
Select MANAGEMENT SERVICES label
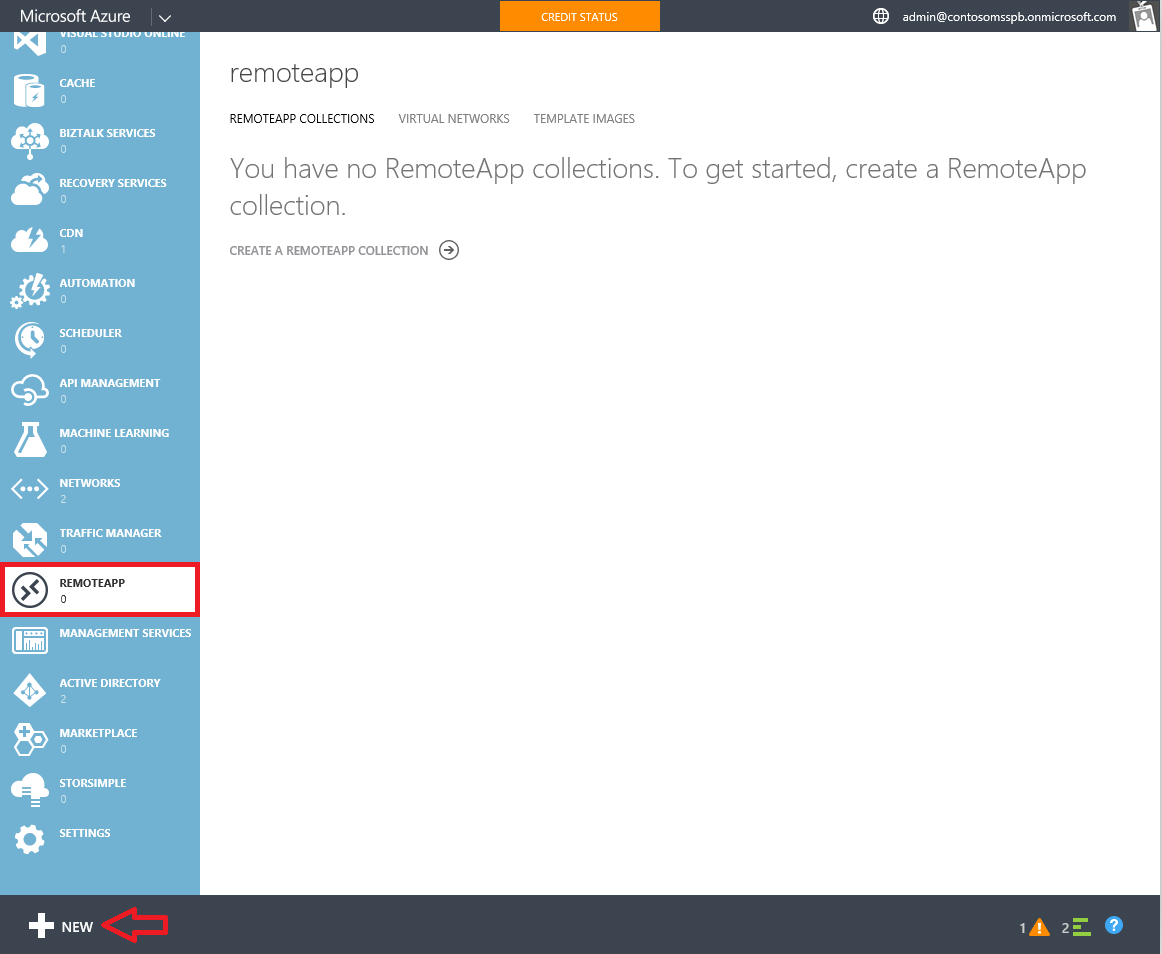pos(125,633)
